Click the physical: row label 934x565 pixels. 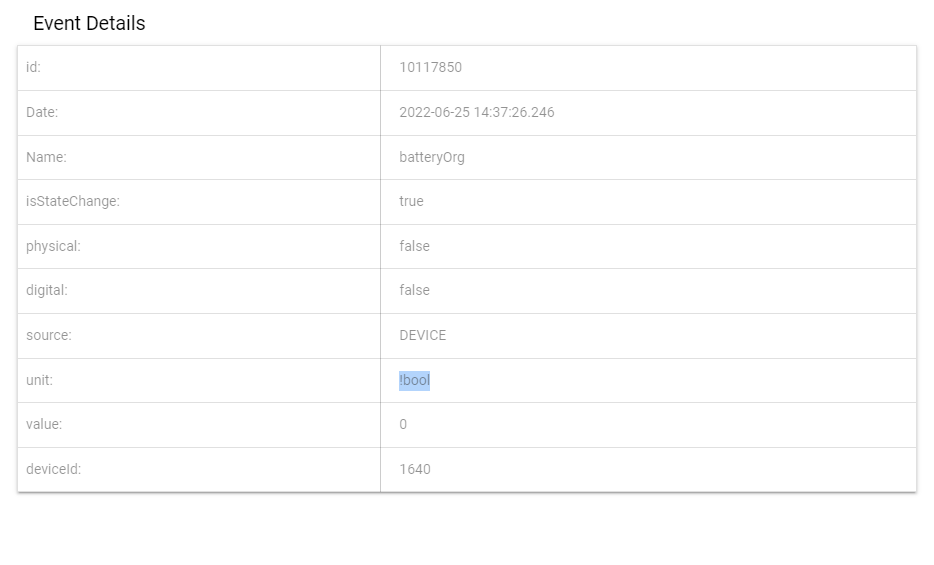coord(53,246)
